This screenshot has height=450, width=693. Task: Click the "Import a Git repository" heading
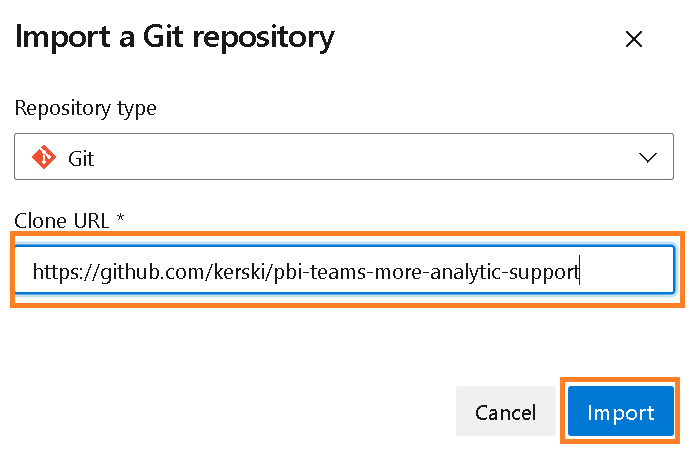click(x=175, y=38)
